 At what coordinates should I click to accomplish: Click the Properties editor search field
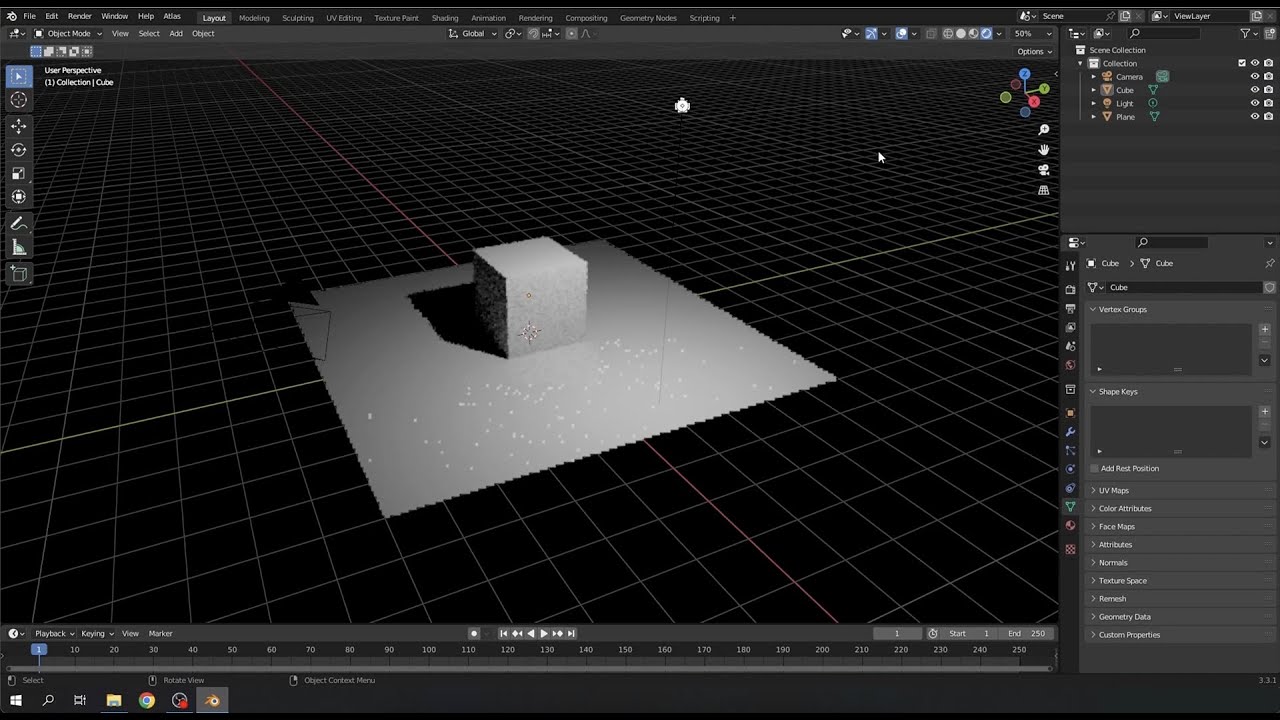(x=1172, y=242)
